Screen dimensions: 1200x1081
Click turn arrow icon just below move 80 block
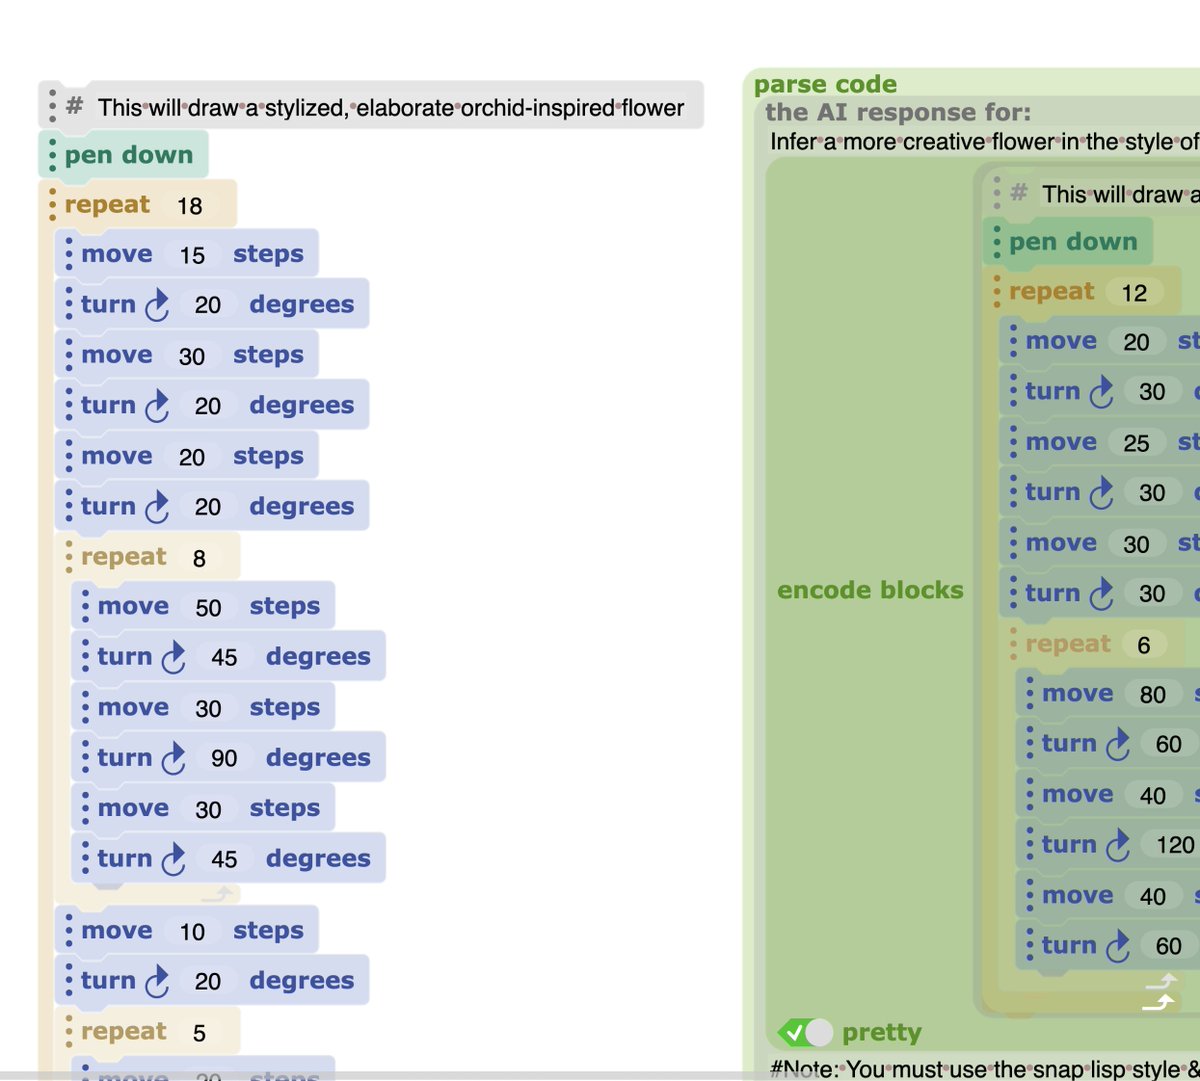[1117, 745]
